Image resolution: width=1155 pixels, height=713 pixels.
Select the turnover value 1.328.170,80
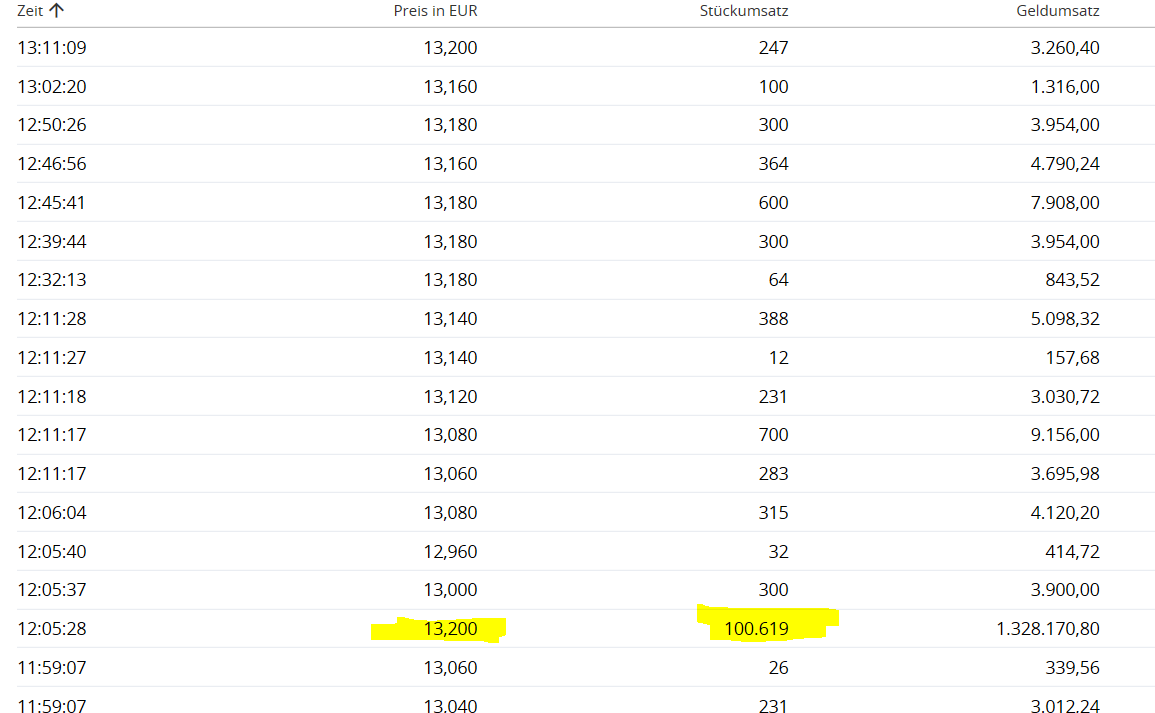click(x=1048, y=629)
